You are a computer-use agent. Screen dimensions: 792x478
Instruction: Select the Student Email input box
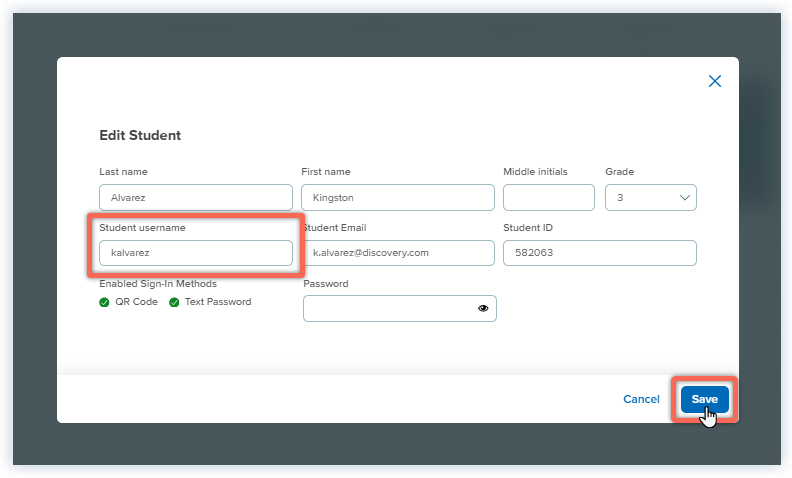(x=397, y=253)
